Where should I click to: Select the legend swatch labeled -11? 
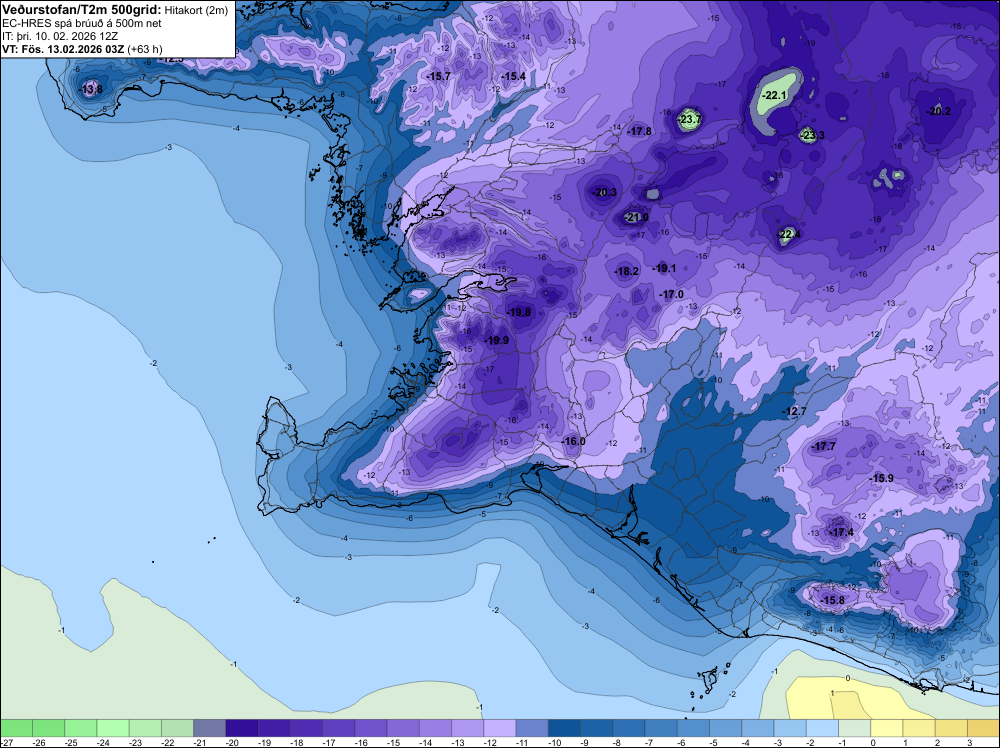tap(532, 728)
